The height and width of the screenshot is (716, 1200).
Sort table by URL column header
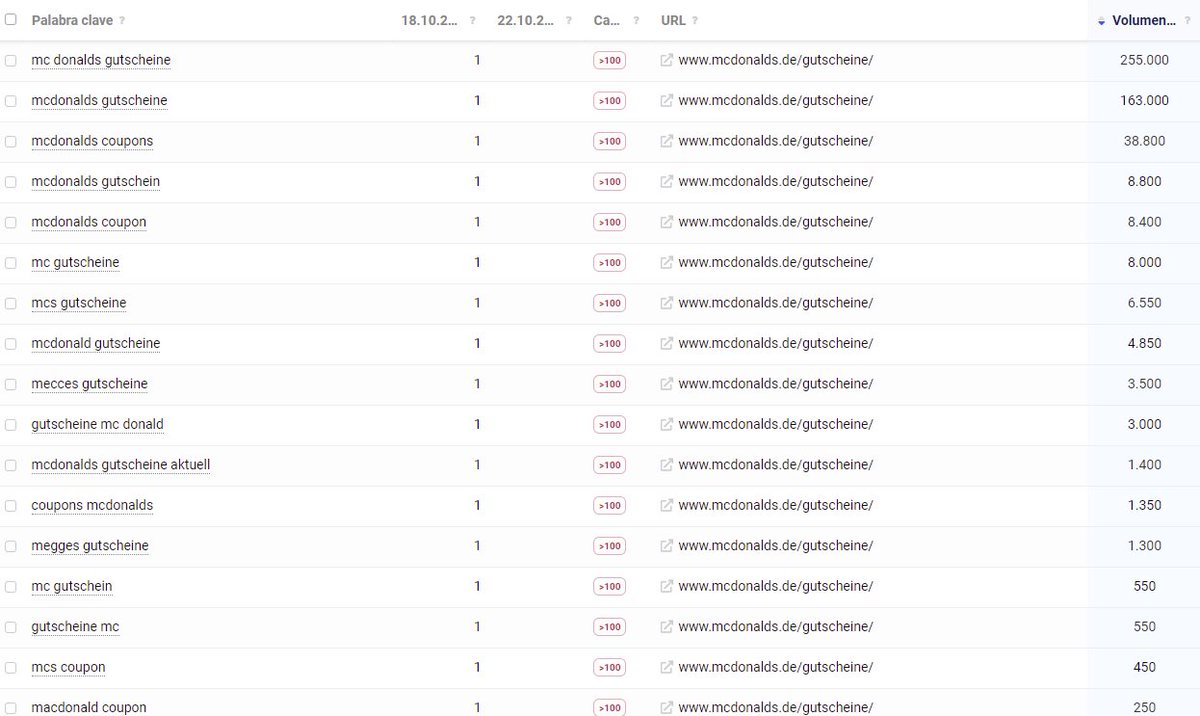tap(673, 20)
